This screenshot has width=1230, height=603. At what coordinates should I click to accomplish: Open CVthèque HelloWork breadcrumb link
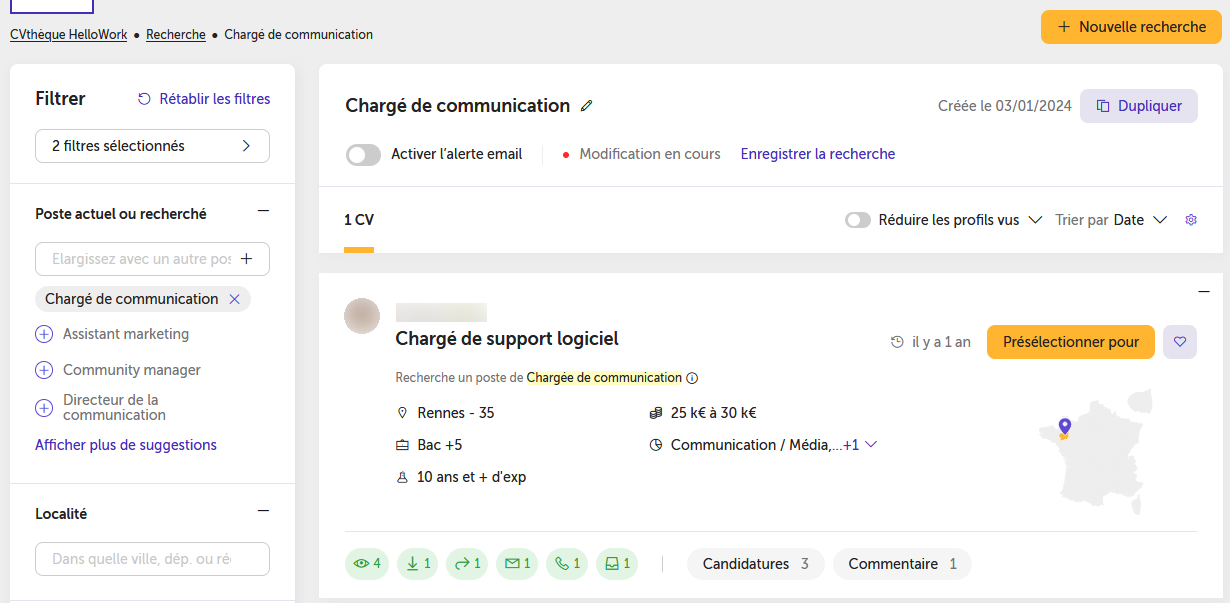(x=68, y=34)
